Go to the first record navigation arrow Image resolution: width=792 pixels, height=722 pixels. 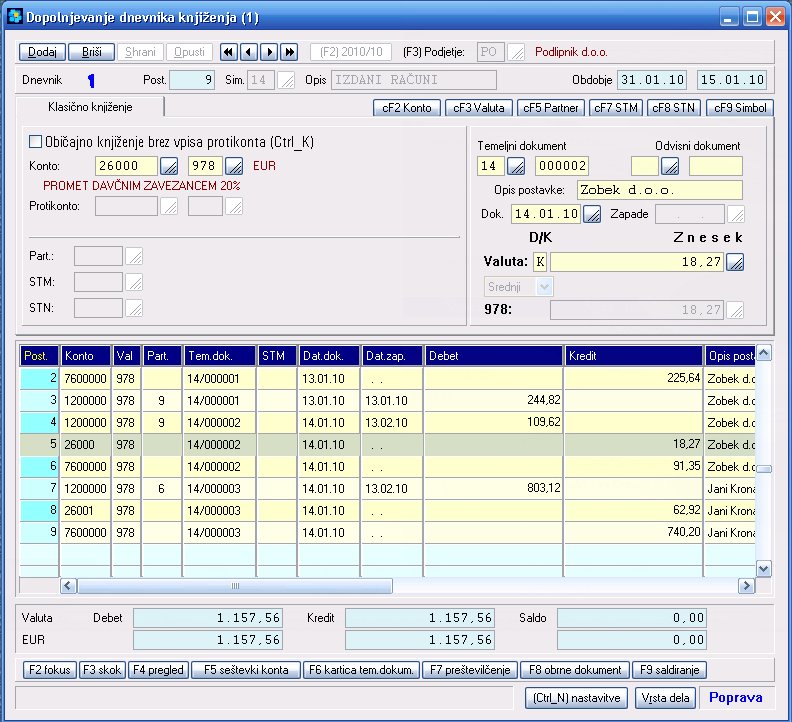pos(228,52)
